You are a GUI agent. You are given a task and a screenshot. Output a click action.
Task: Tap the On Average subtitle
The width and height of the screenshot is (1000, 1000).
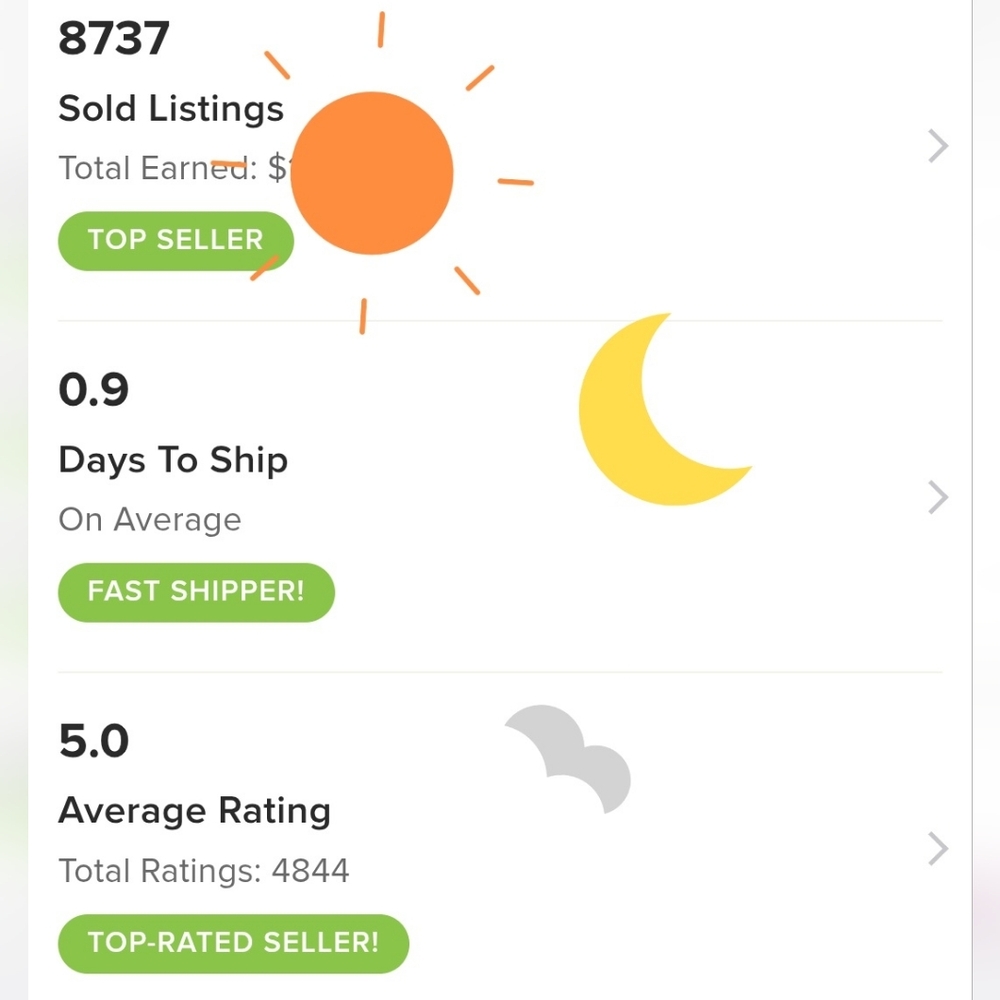click(x=150, y=520)
